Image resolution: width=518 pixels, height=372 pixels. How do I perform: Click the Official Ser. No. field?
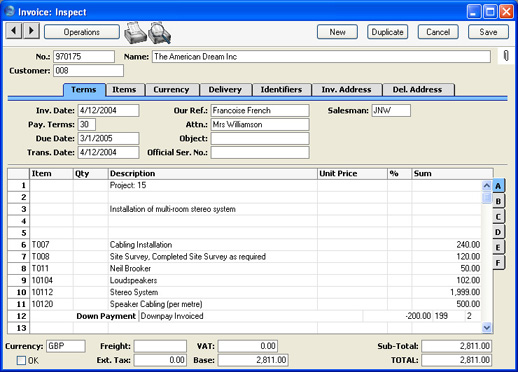[x=260, y=152]
